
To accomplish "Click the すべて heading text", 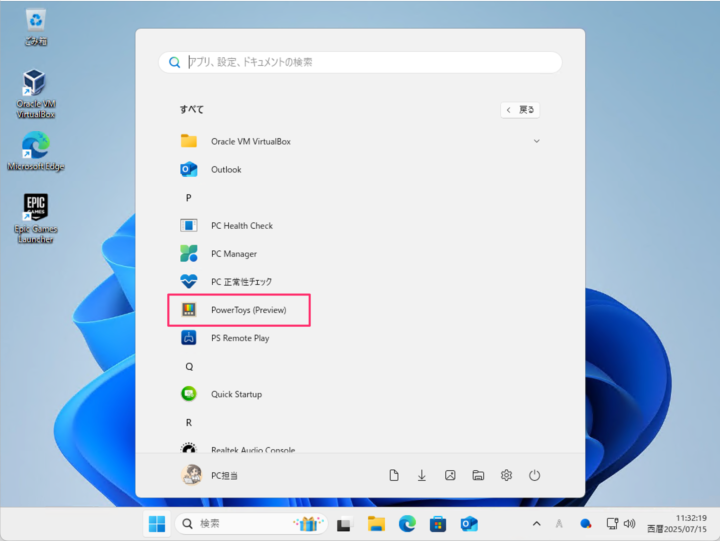I will [191, 109].
